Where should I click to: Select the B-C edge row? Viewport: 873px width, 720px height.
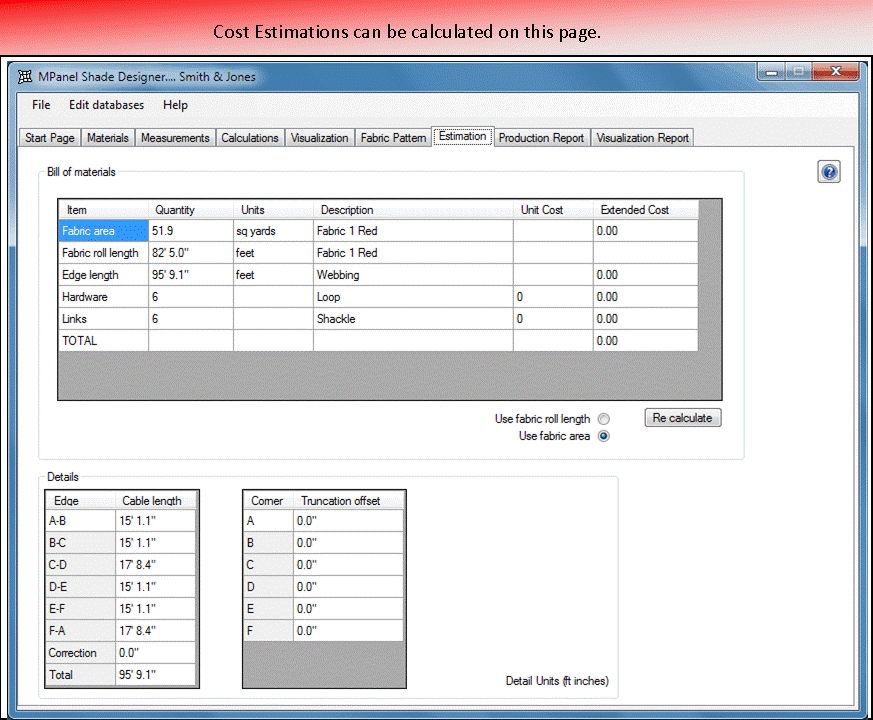[x=121, y=542]
